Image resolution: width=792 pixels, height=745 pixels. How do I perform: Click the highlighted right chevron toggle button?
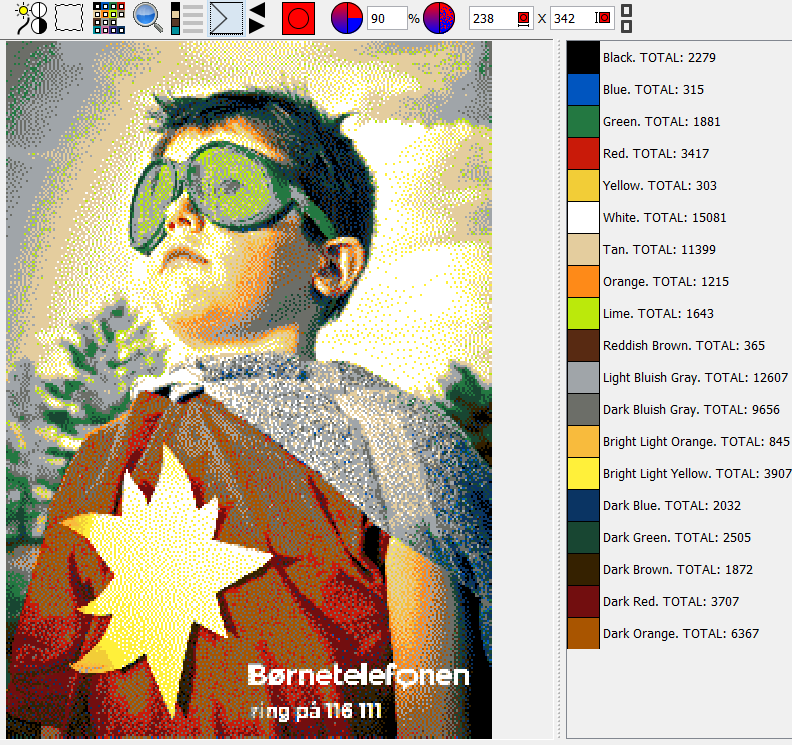click(x=226, y=19)
